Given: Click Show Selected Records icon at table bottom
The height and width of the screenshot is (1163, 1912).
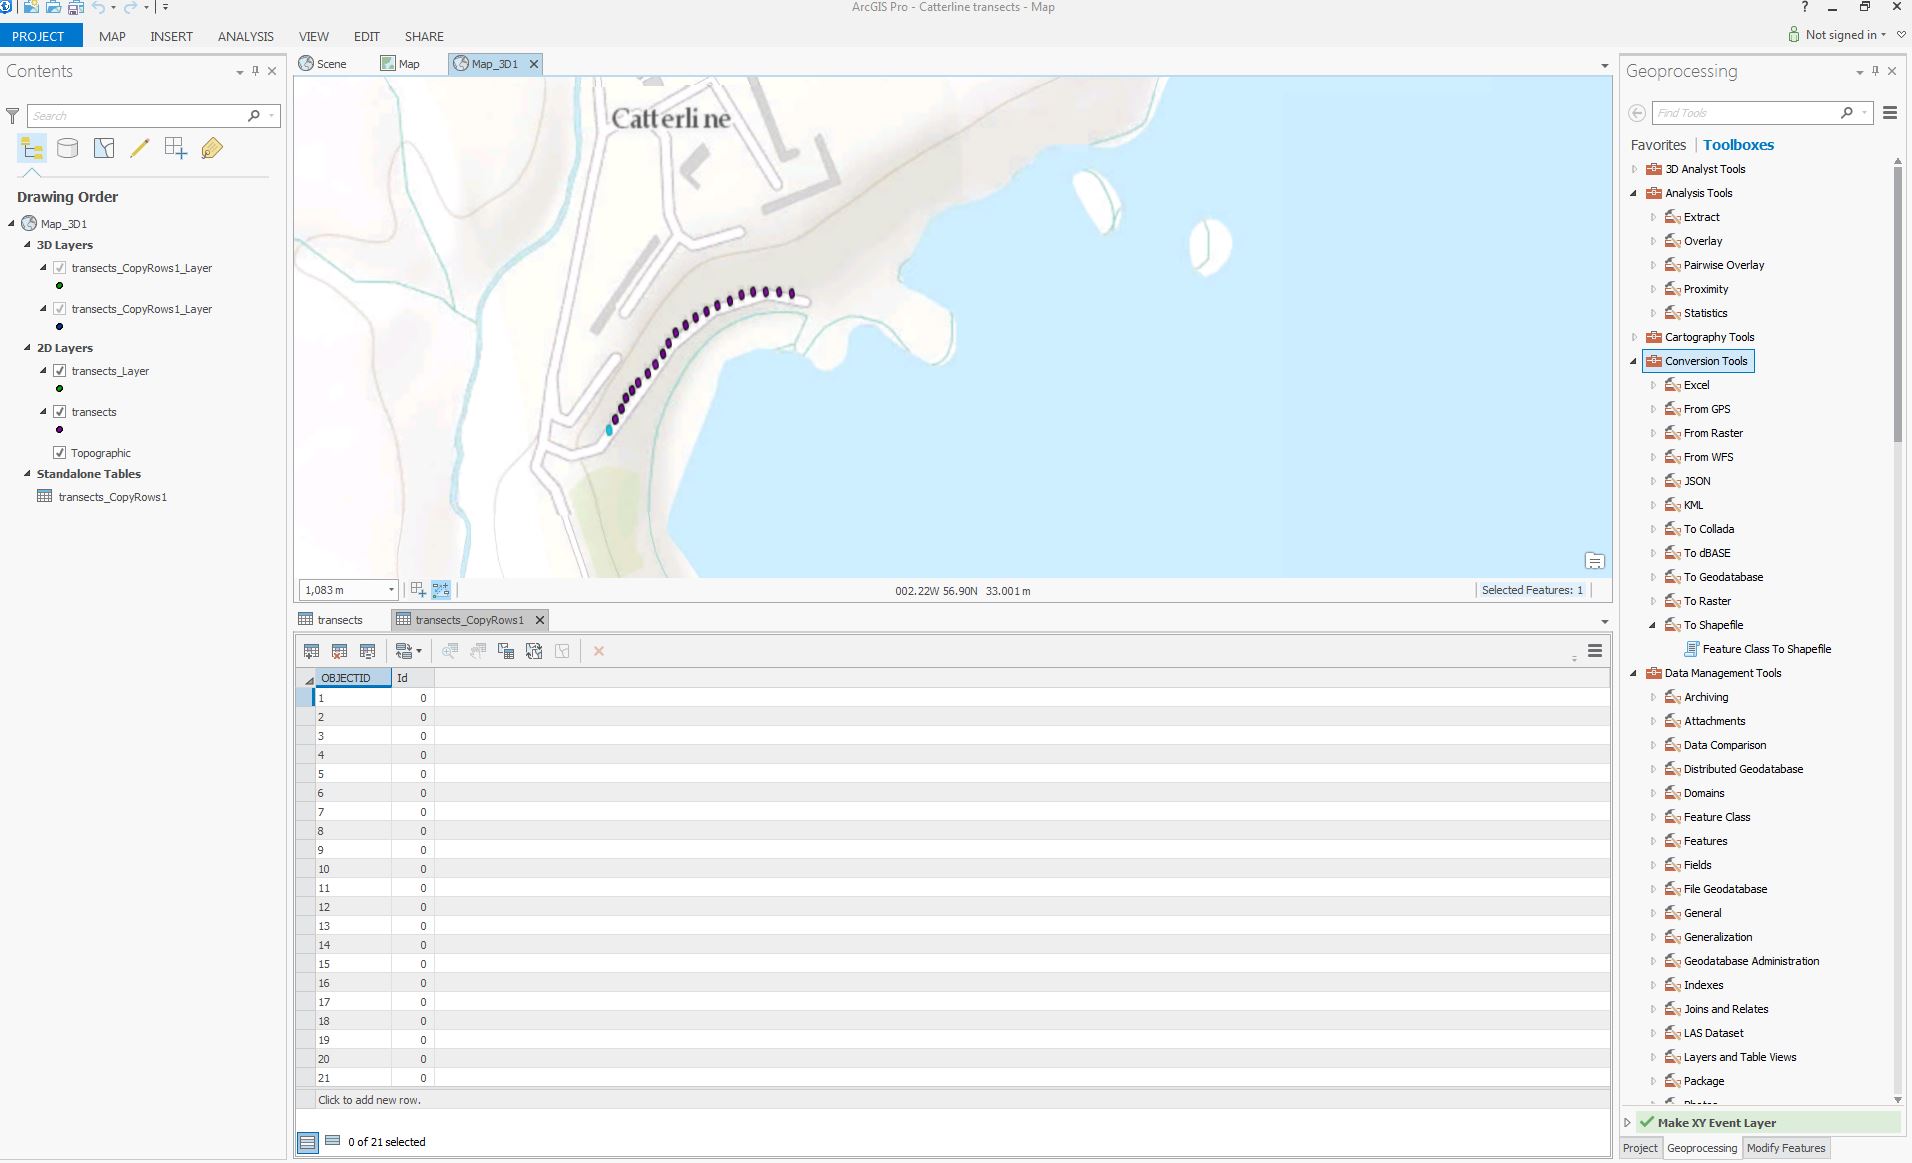Looking at the screenshot, I should (333, 1141).
